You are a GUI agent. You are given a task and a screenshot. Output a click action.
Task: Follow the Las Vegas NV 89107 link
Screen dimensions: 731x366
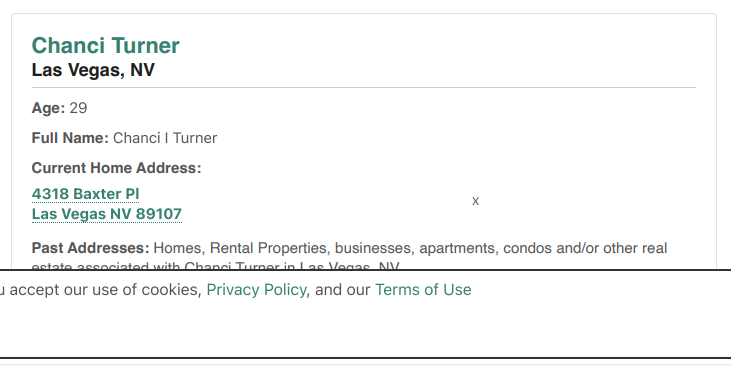pyautogui.click(x=107, y=214)
